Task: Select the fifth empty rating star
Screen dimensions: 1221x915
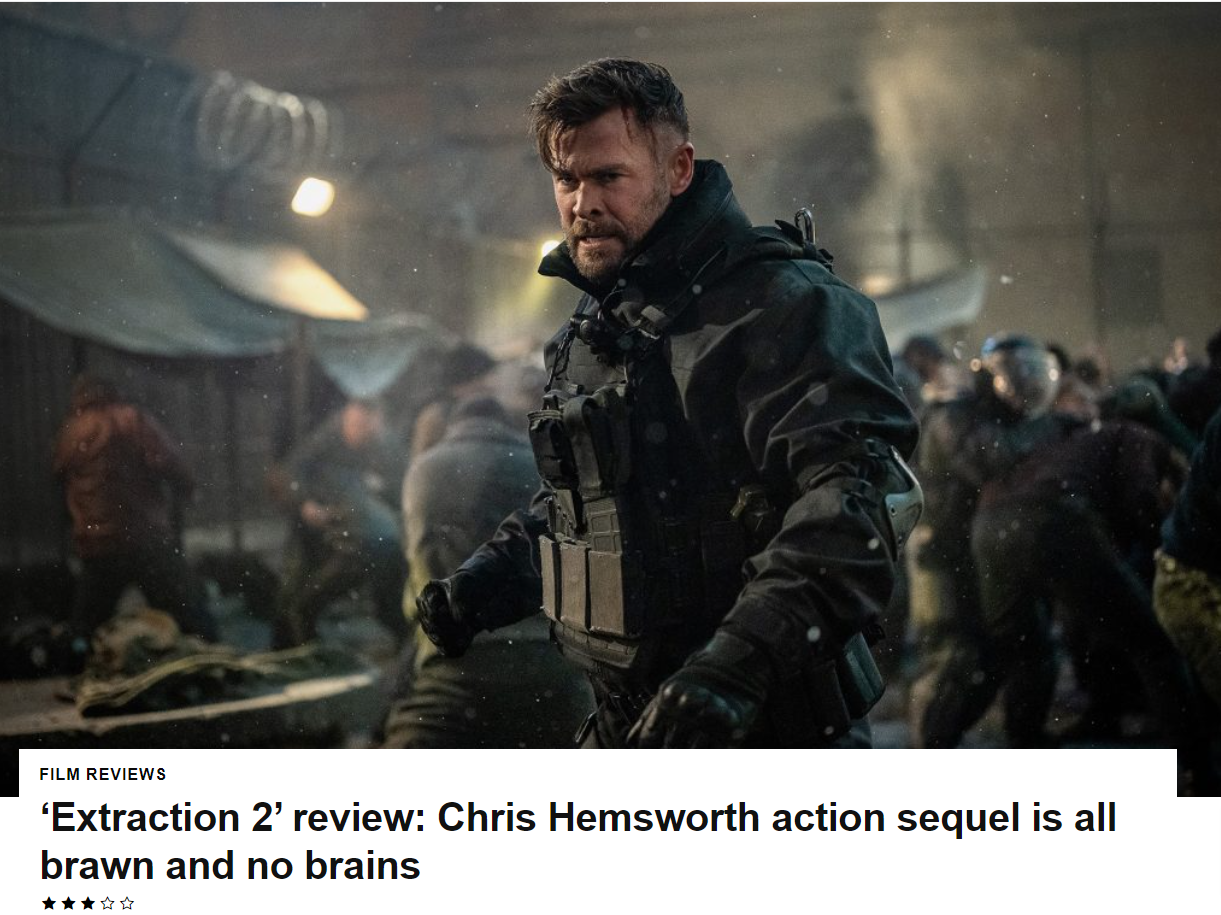Action: 127,903
